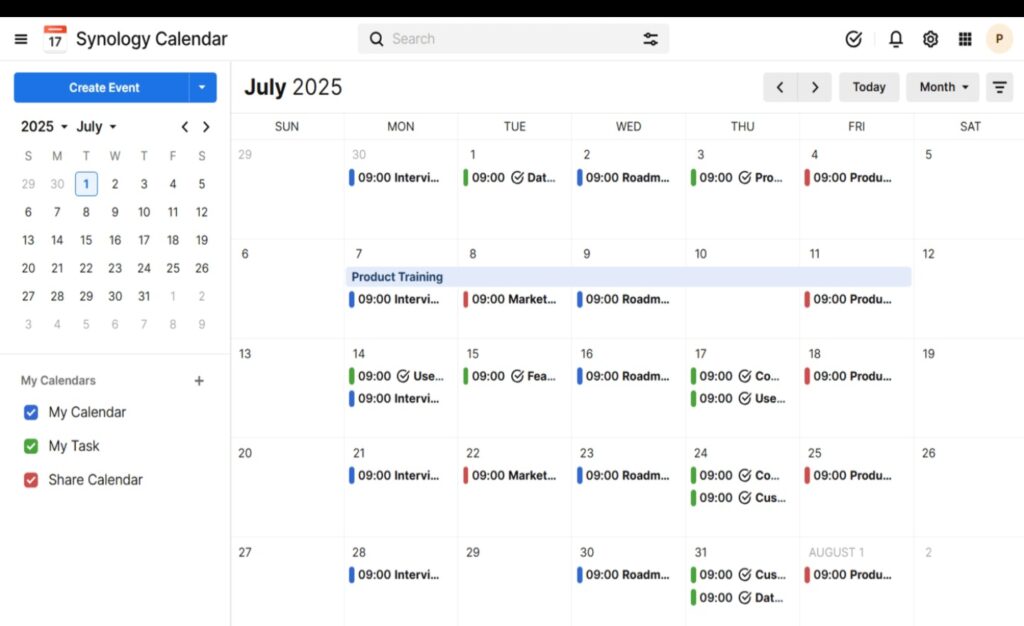Open the Month view dropdown

[x=941, y=87]
